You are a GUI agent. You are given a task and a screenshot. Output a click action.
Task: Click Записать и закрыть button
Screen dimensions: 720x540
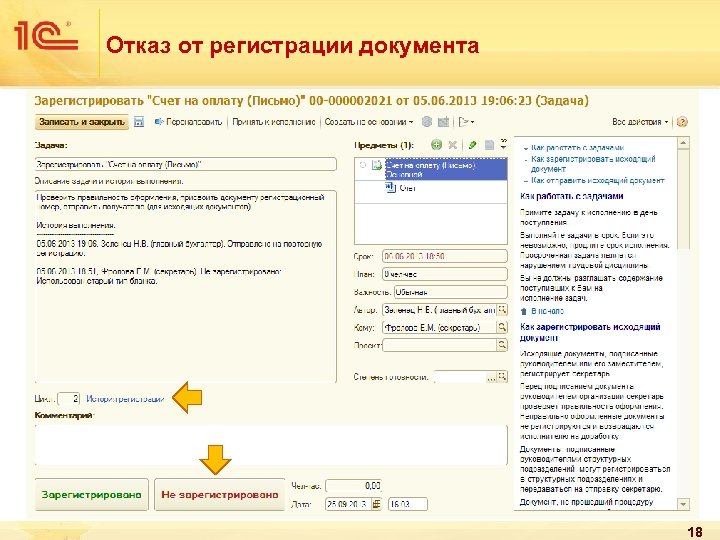82,122
